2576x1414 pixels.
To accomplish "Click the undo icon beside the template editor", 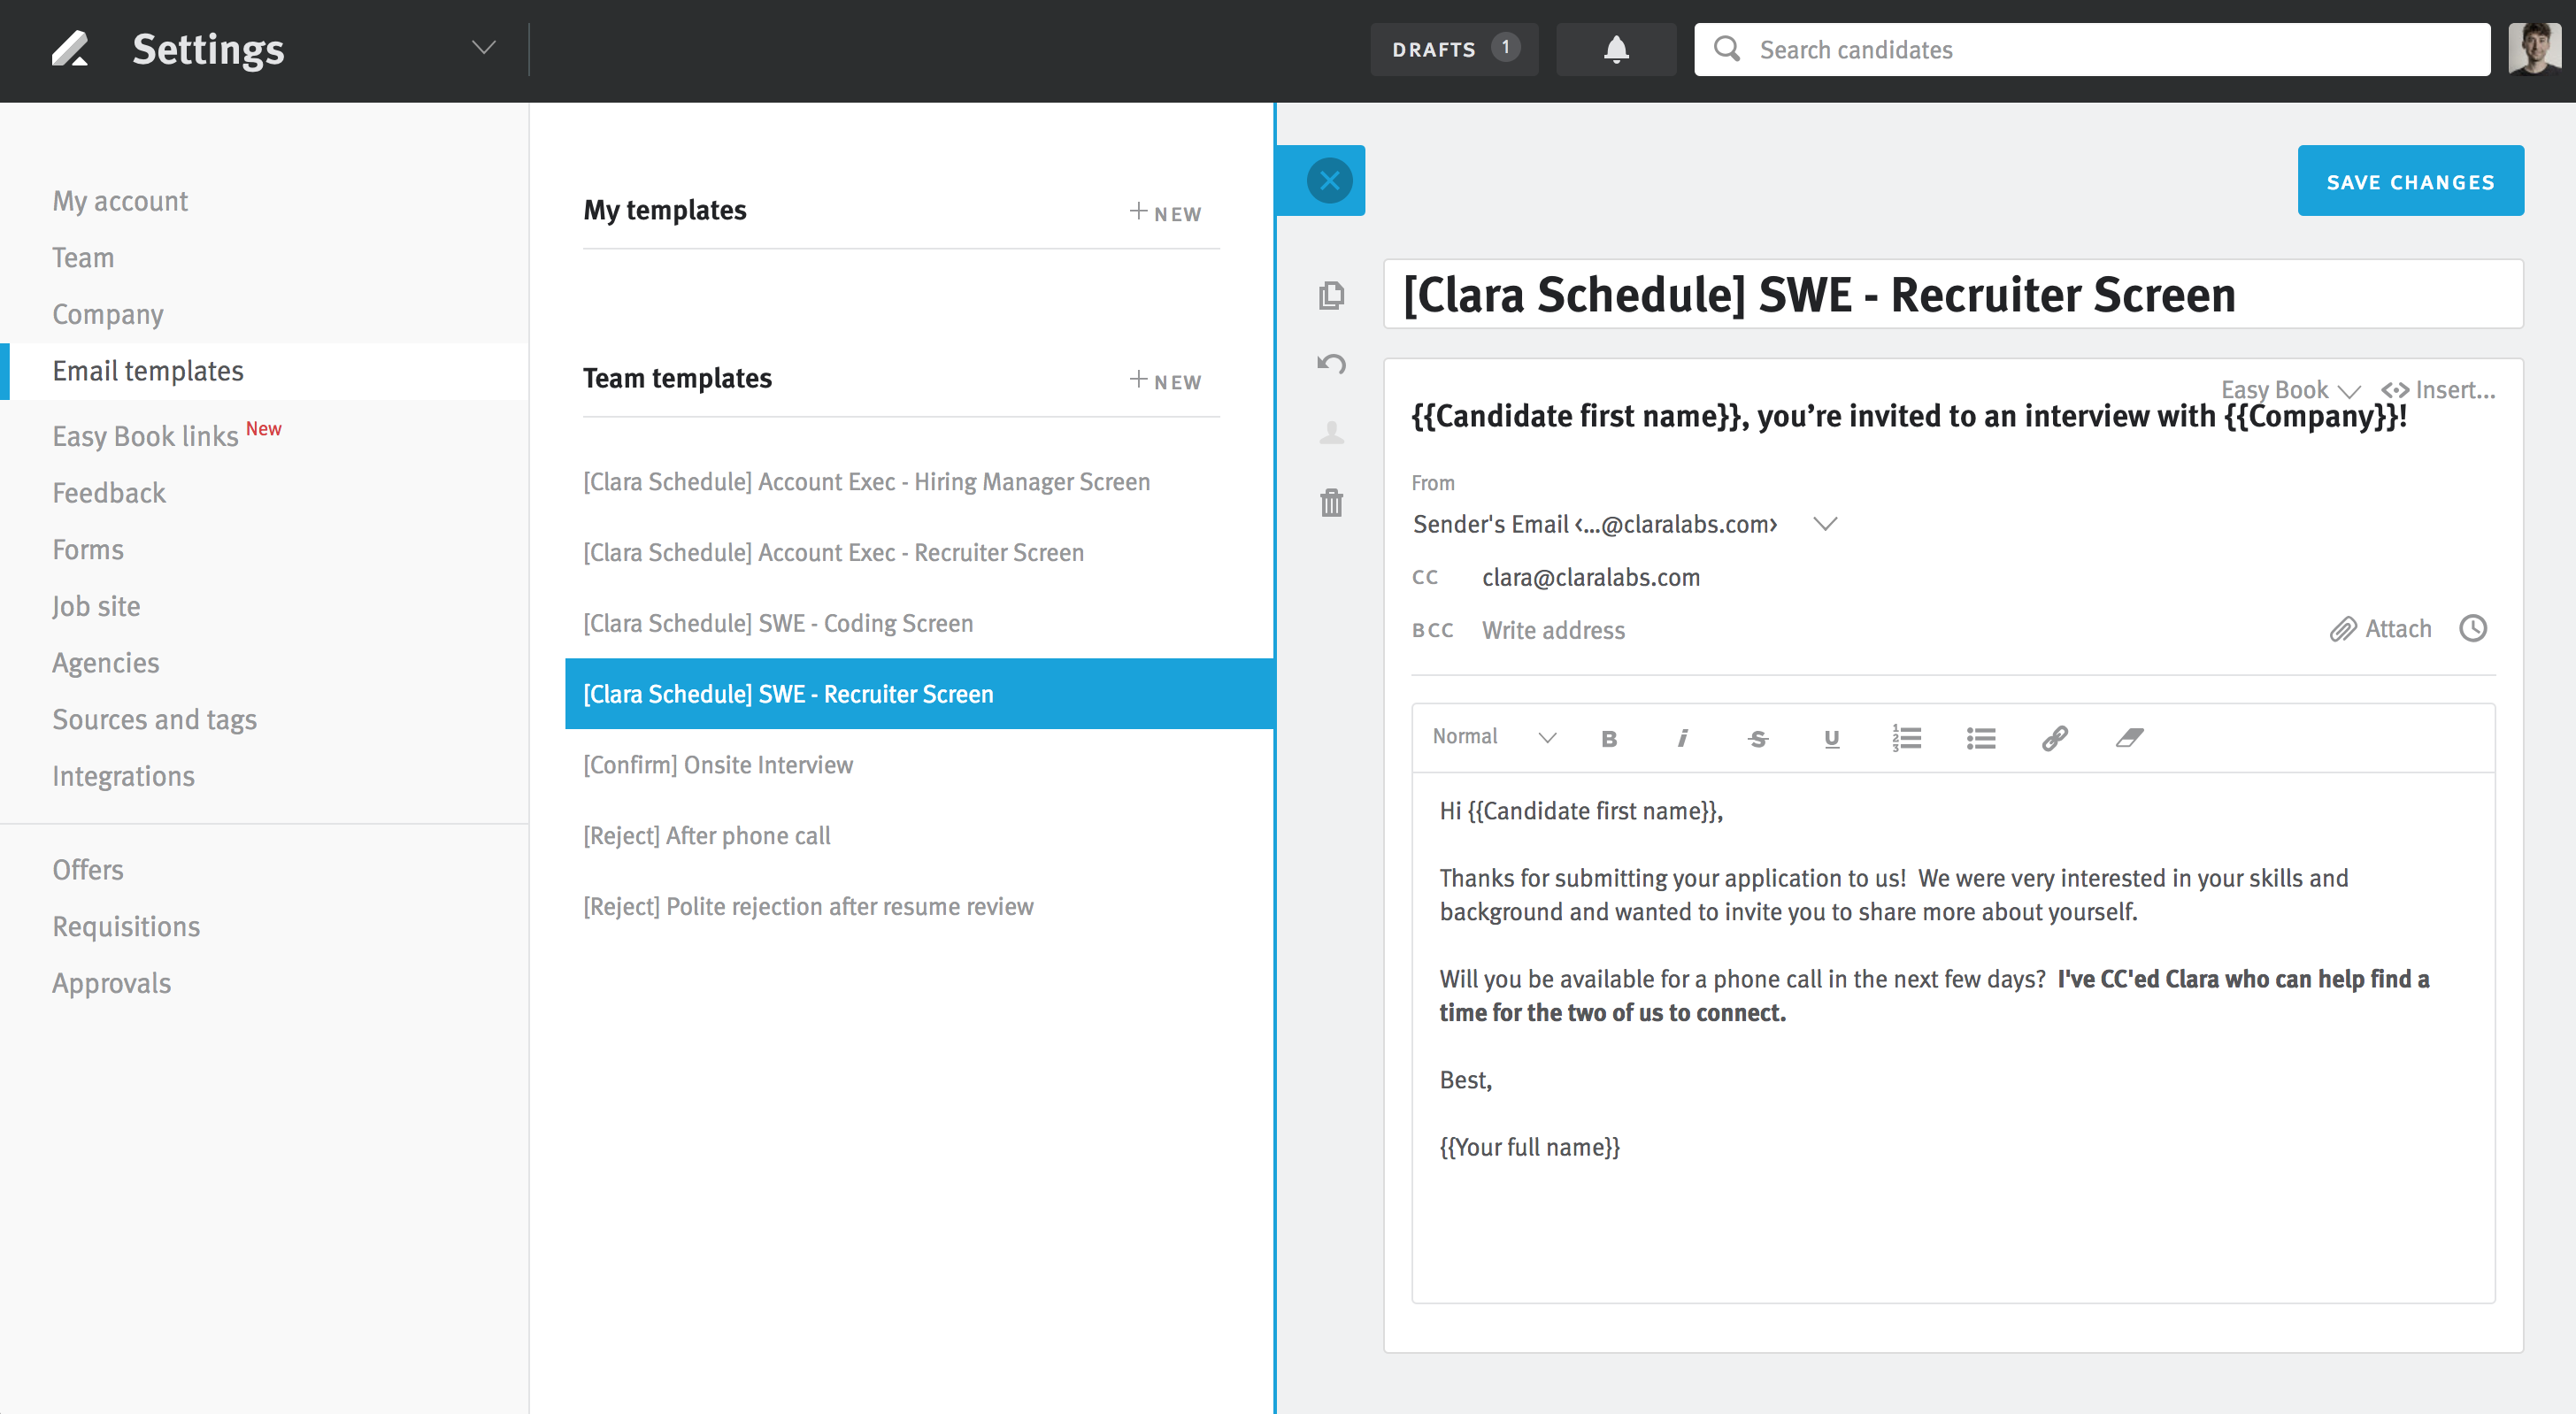I will pyautogui.click(x=1330, y=364).
